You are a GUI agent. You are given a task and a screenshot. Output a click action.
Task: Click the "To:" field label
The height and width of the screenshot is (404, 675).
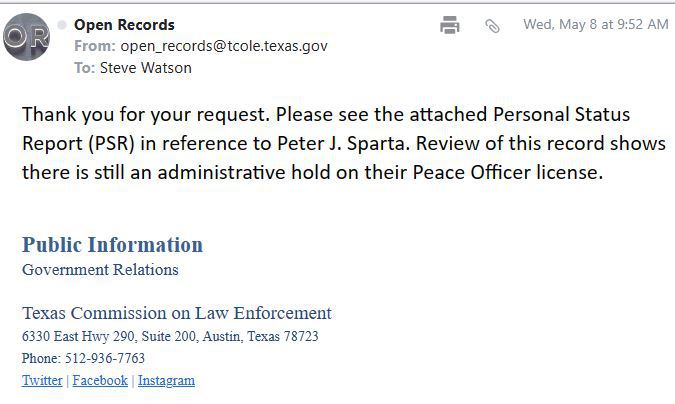coord(84,68)
